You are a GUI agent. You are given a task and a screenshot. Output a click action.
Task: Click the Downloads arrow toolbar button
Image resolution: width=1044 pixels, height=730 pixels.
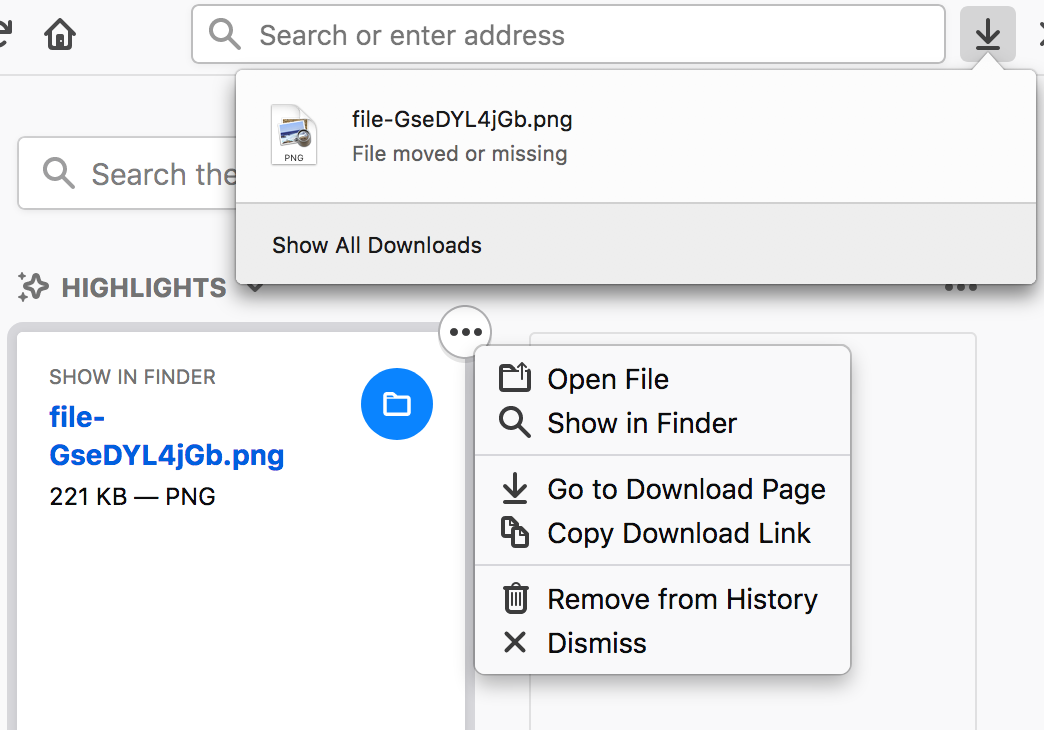click(x=987, y=34)
